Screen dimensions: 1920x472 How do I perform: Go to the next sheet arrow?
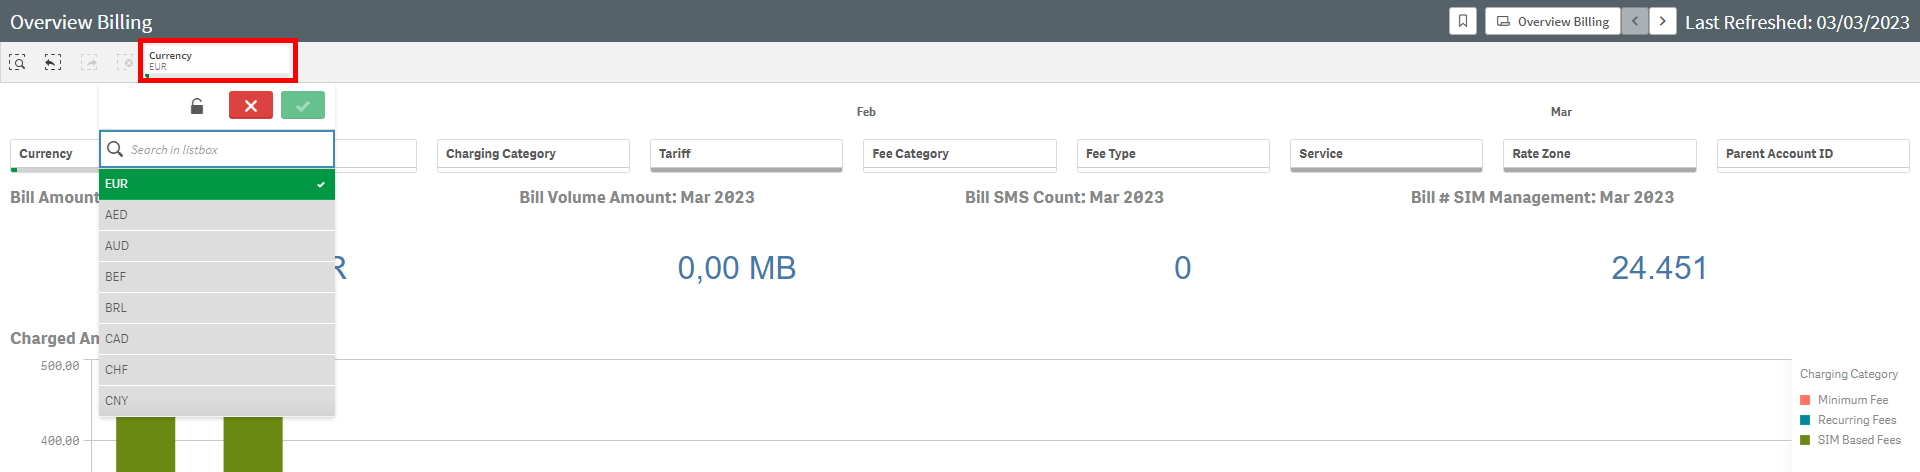click(x=1663, y=21)
